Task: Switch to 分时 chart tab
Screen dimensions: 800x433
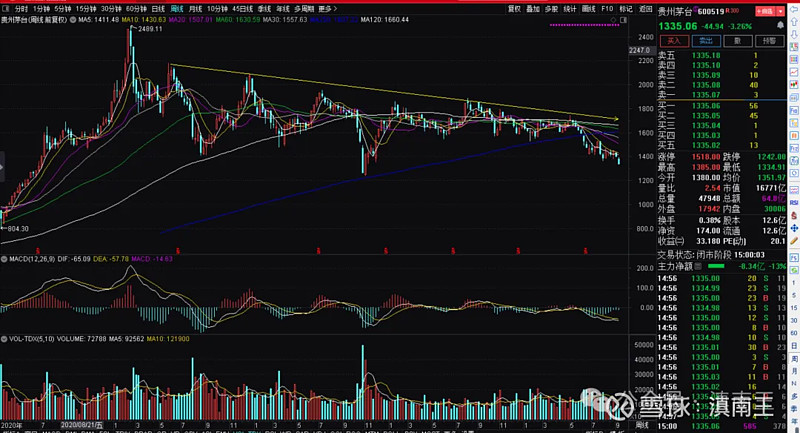Action: pos(21,9)
